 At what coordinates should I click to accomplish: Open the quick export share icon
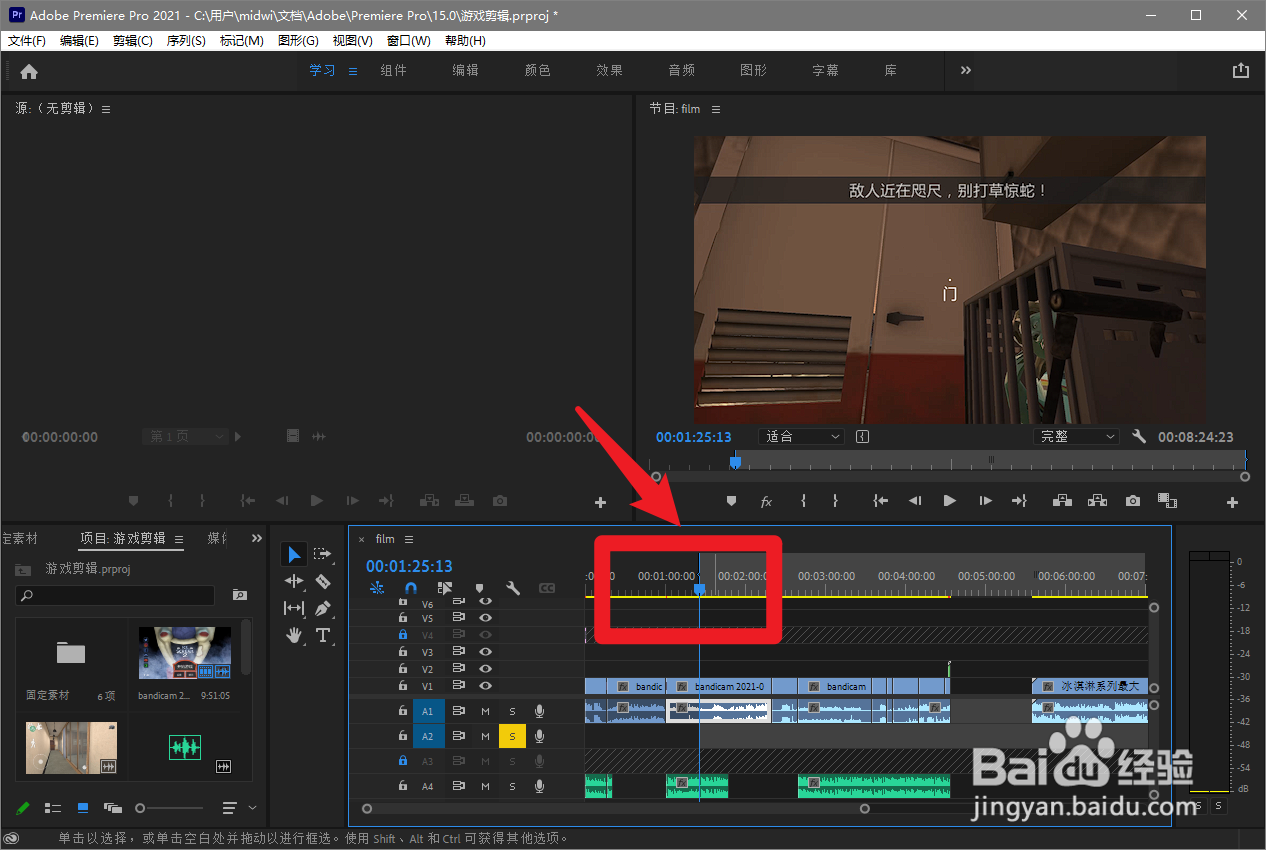click(1241, 70)
